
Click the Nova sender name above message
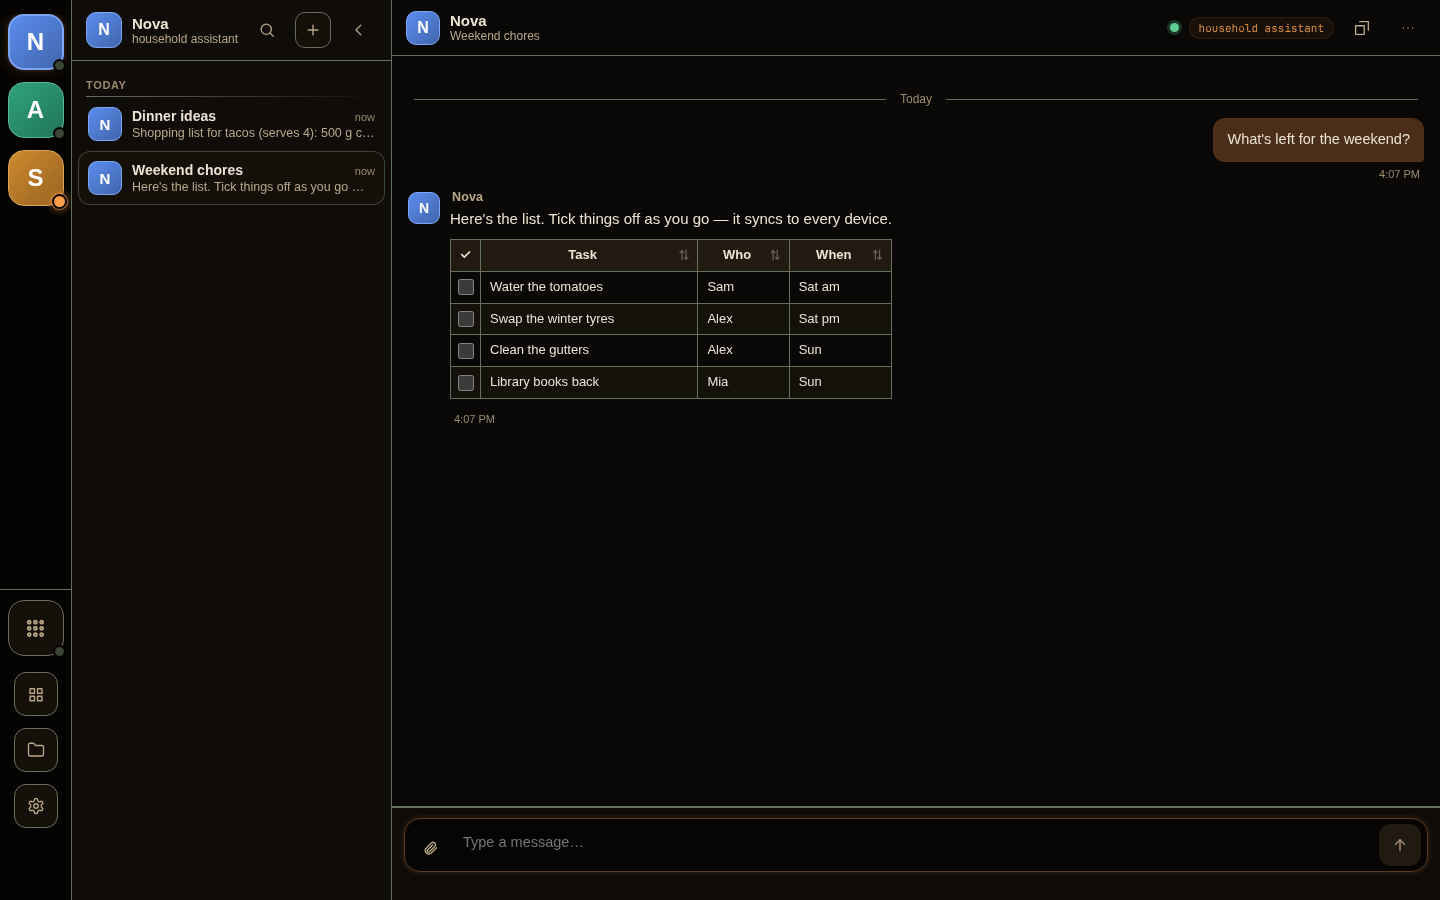tap(467, 197)
